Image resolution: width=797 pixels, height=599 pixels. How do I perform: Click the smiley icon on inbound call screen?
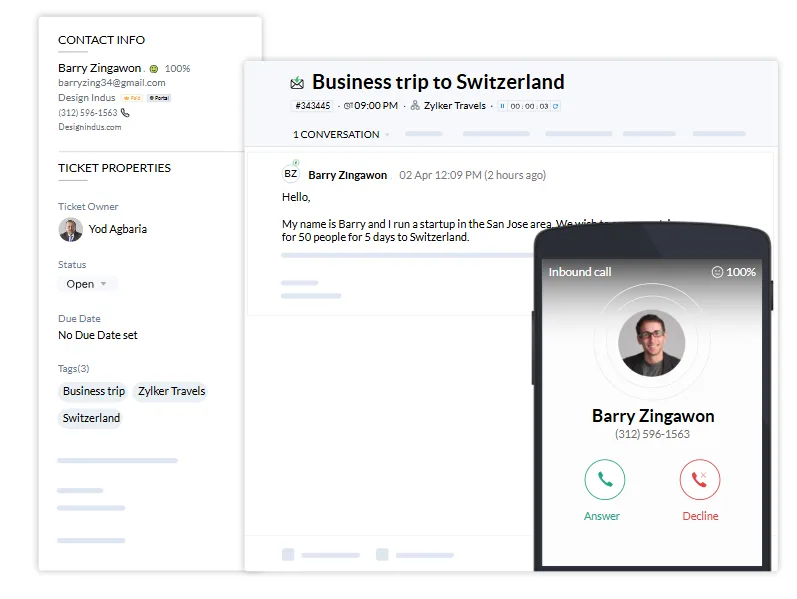(x=717, y=272)
